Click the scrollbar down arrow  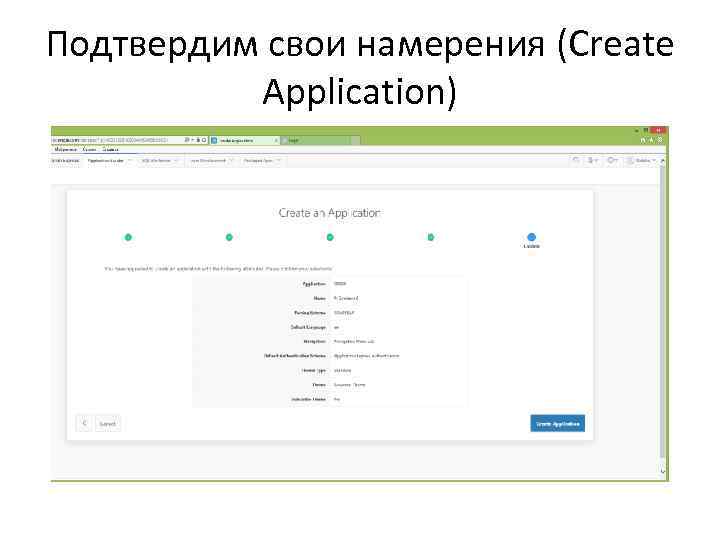(x=662, y=471)
